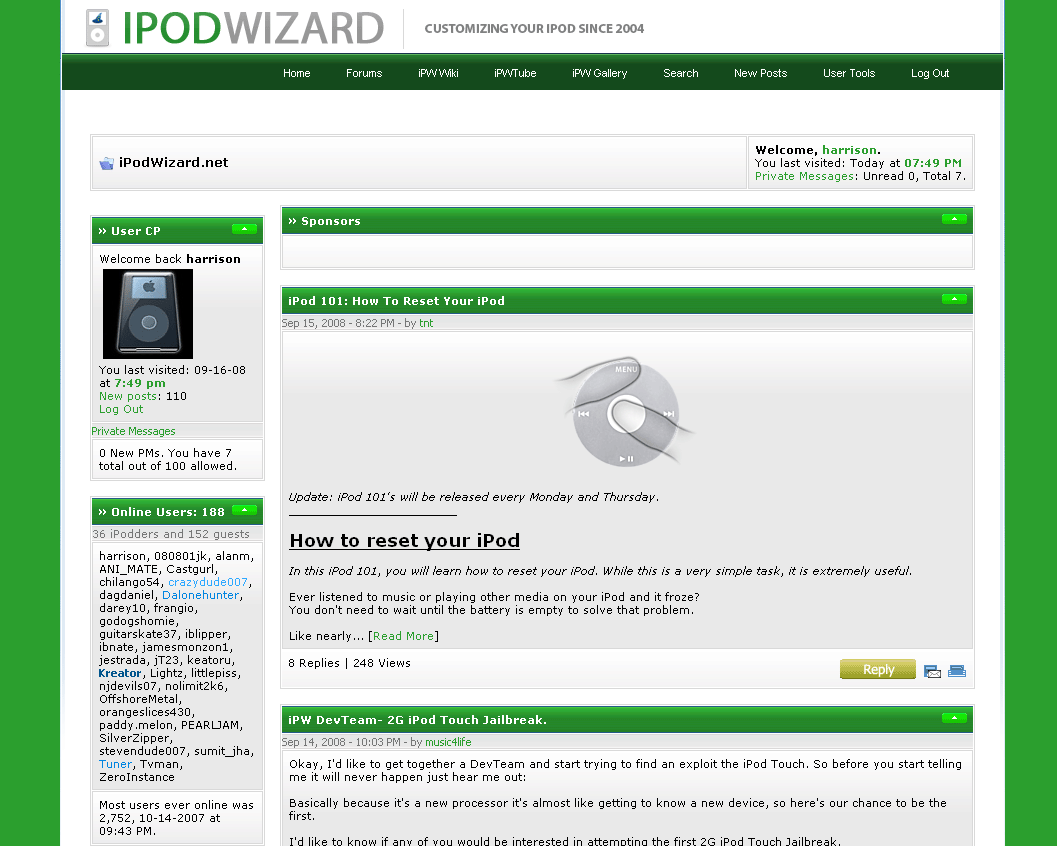This screenshot has height=846, width=1057.
Task: Click 'Sep 15, 2008 - 8:22 PM' date
Action: (x=338, y=324)
